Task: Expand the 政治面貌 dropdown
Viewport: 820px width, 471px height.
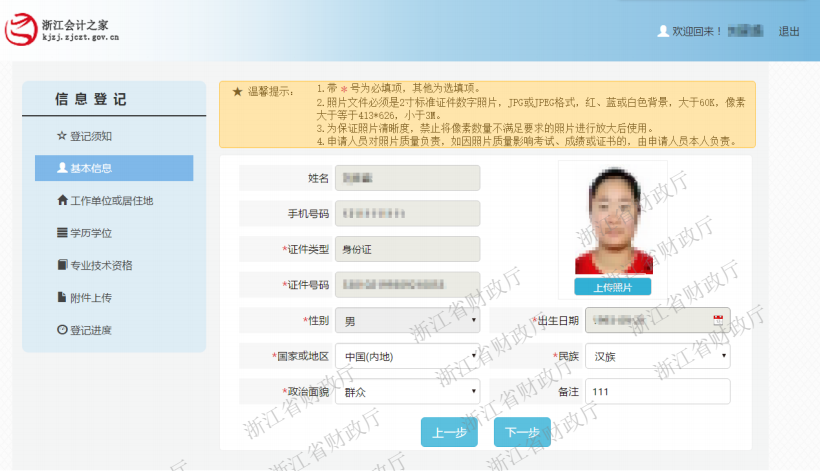Action: click(x=408, y=391)
